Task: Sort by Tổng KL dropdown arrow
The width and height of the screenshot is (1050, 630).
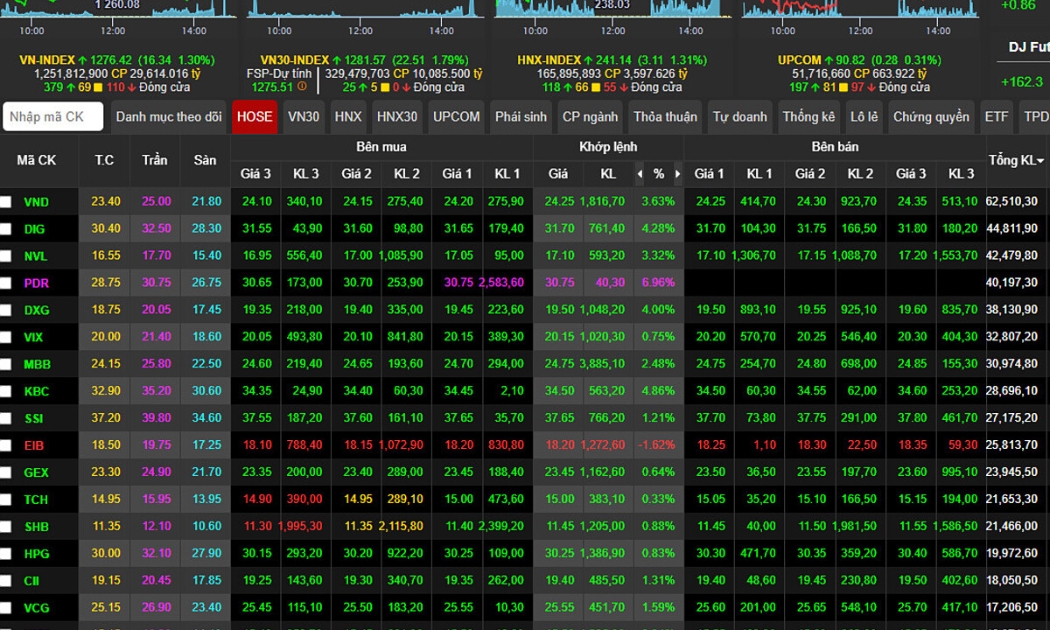Action: [x=1040, y=161]
